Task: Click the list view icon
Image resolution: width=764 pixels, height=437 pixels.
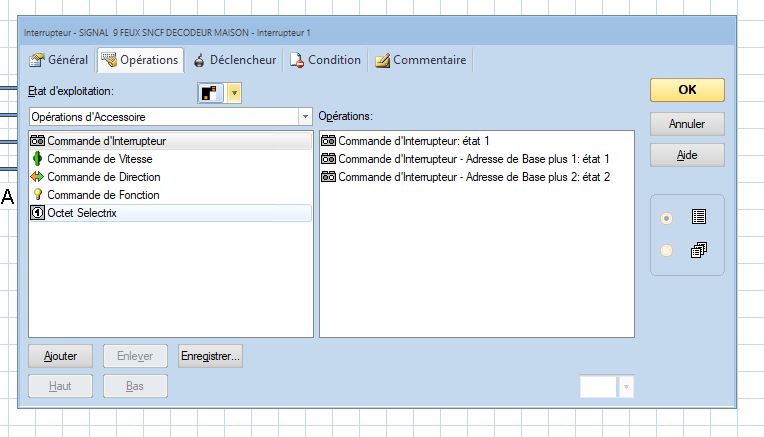Action: pyautogui.click(x=699, y=217)
